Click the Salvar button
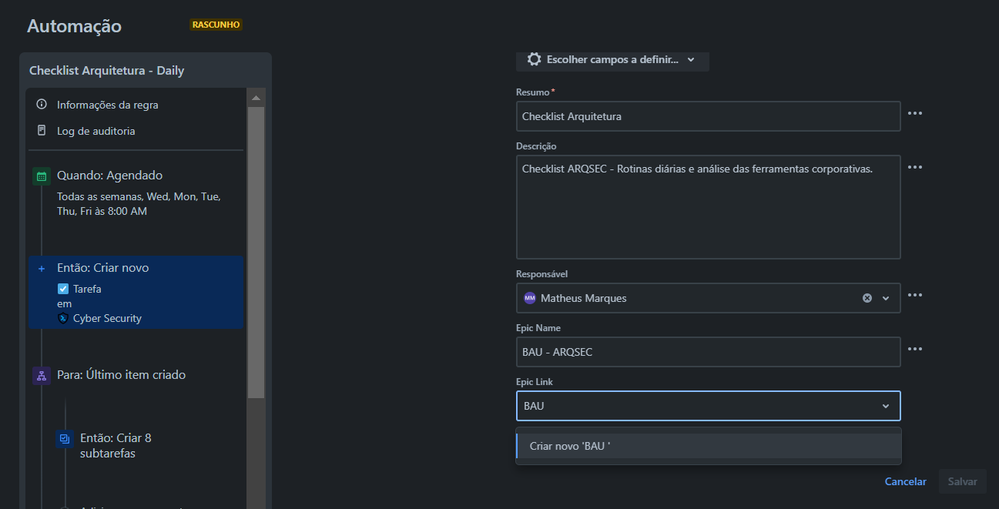 click(962, 482)
